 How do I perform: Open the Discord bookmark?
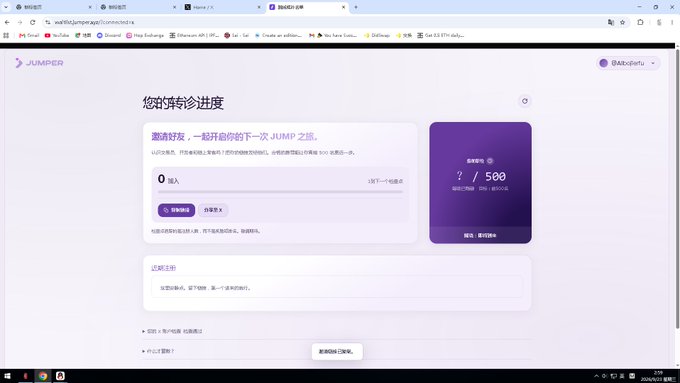[109, 36]
